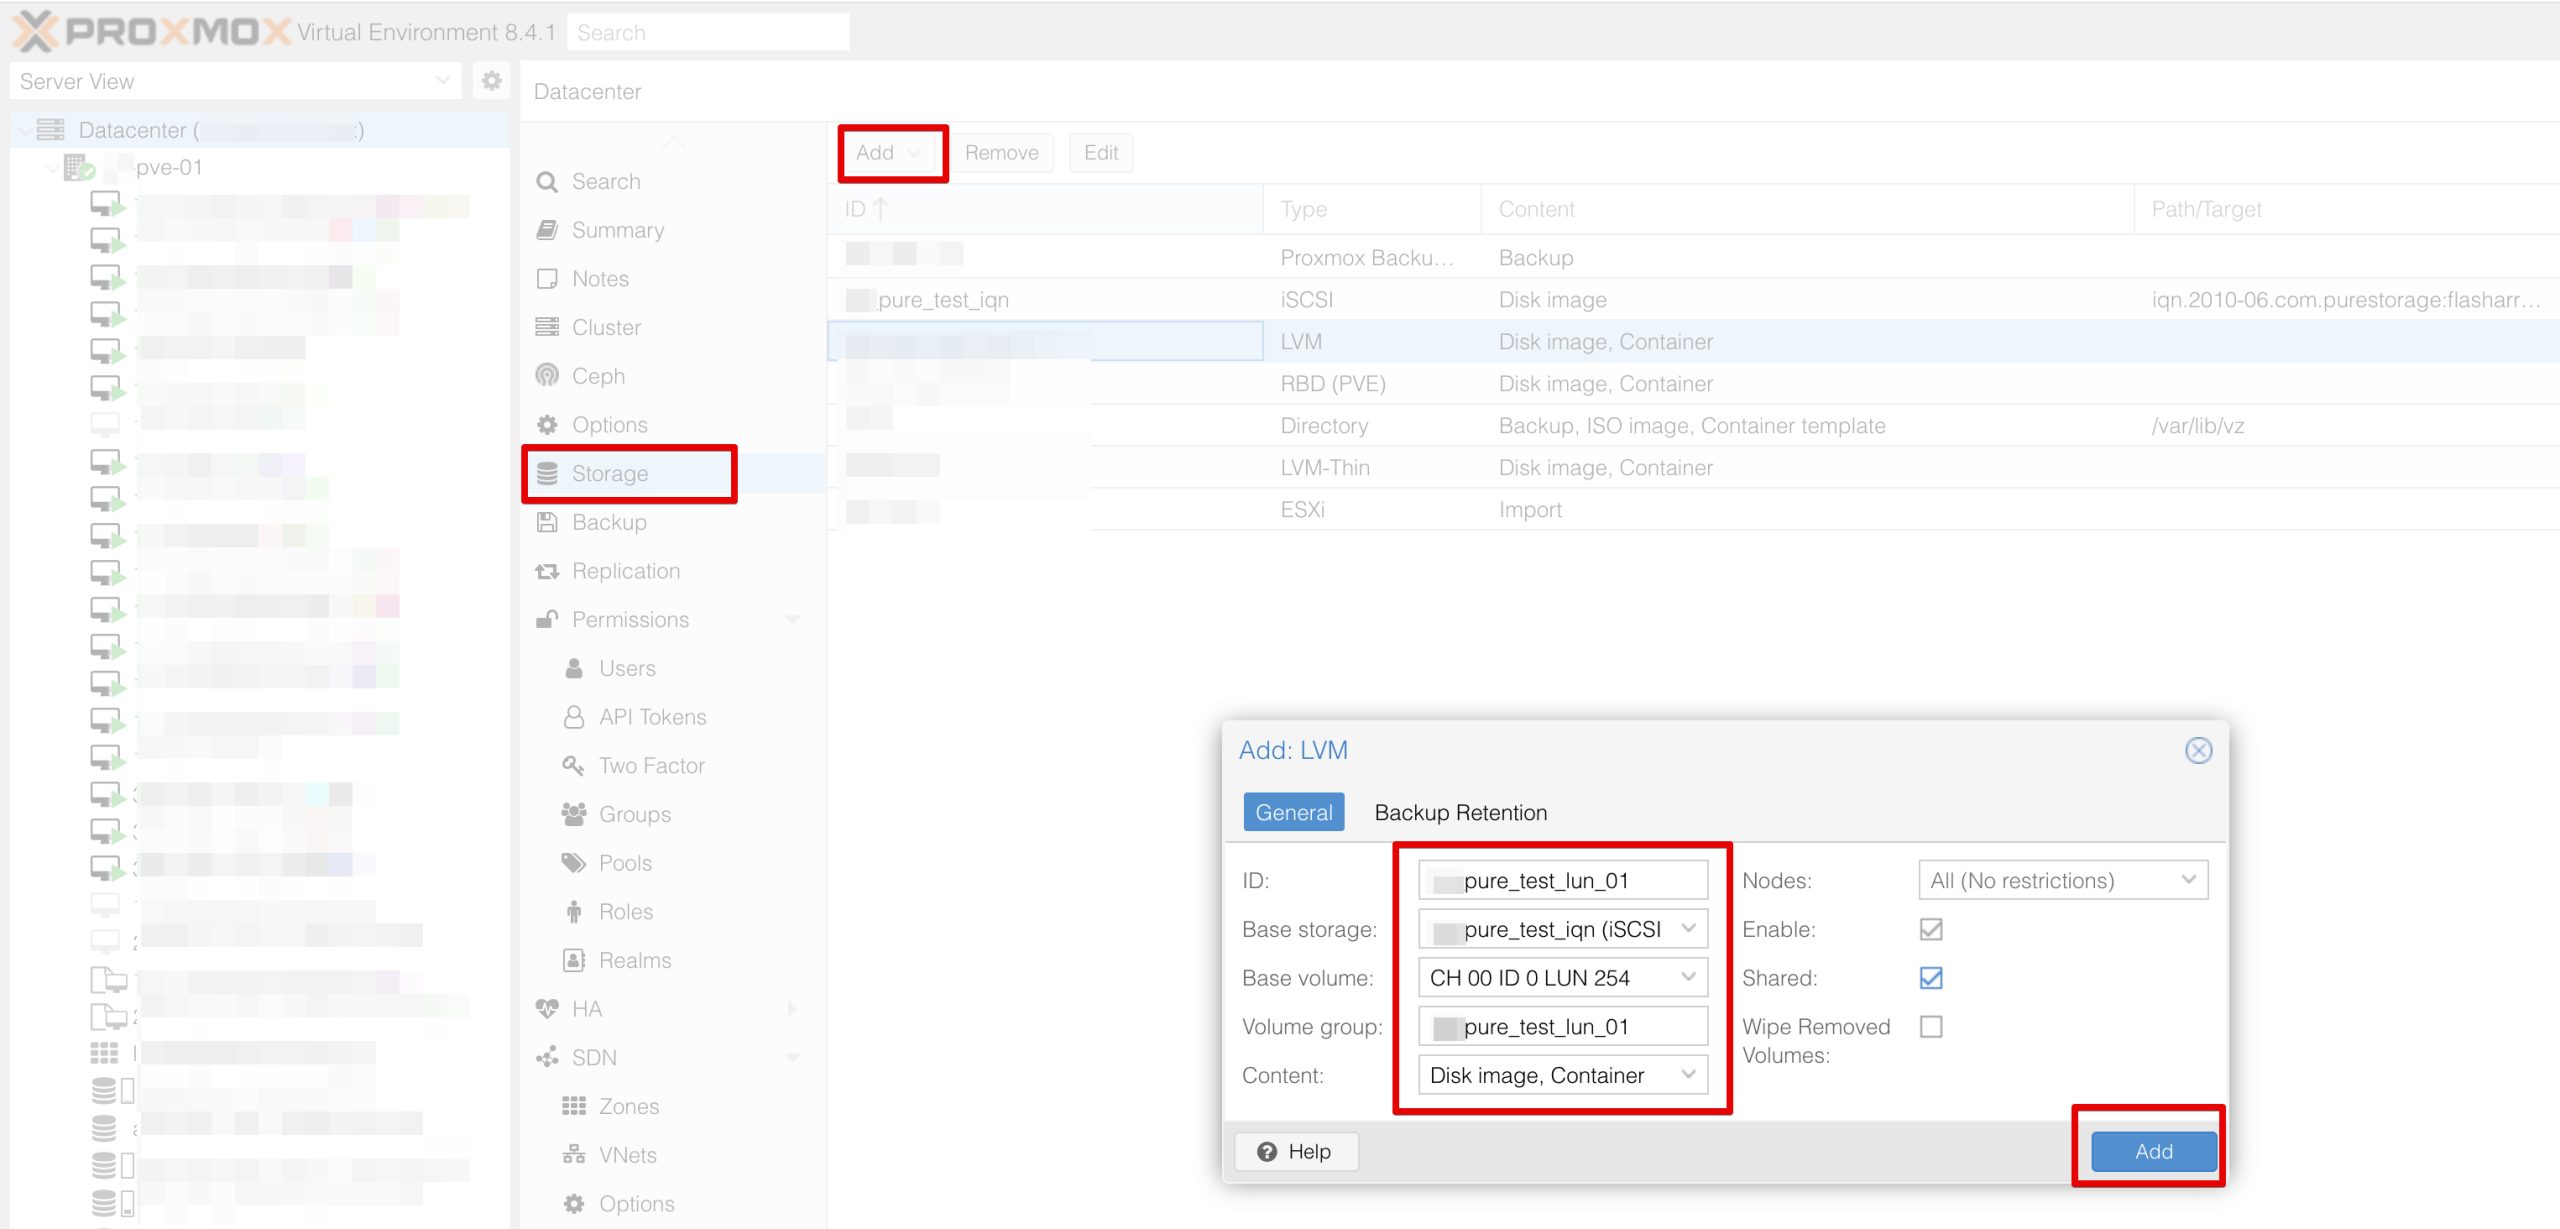Viewport: 2560px width, 1229px height.
Task: Click the Replication arrows icon
Action: tap(547, 571)
